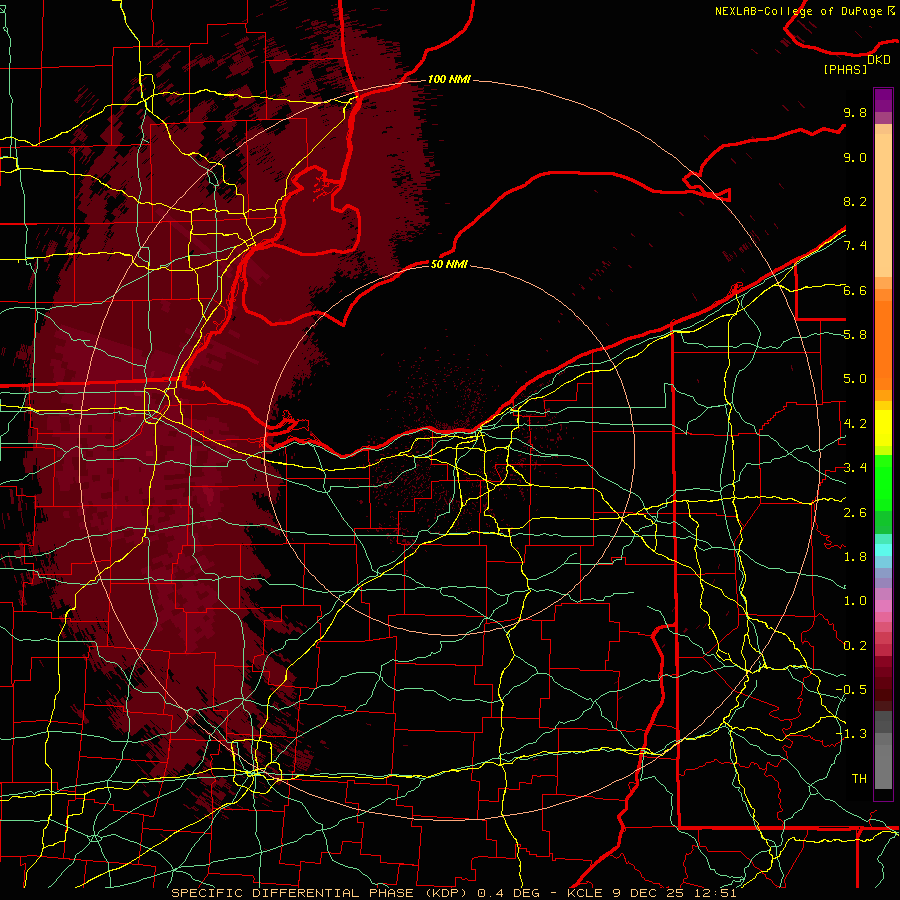Viewport: 900px width, 900px height.
Task: Click the 8.2 color scale value
Action: click(855, 201)
